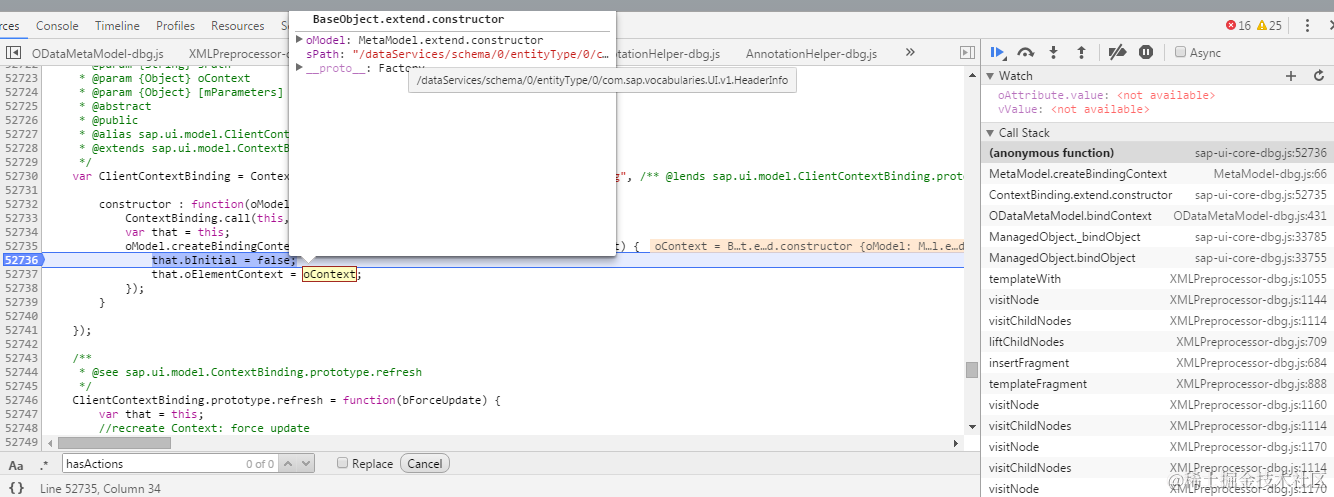Switch to the Resources tab
Viewport: 1334px width, 497px height.
(x=237, y=26)
